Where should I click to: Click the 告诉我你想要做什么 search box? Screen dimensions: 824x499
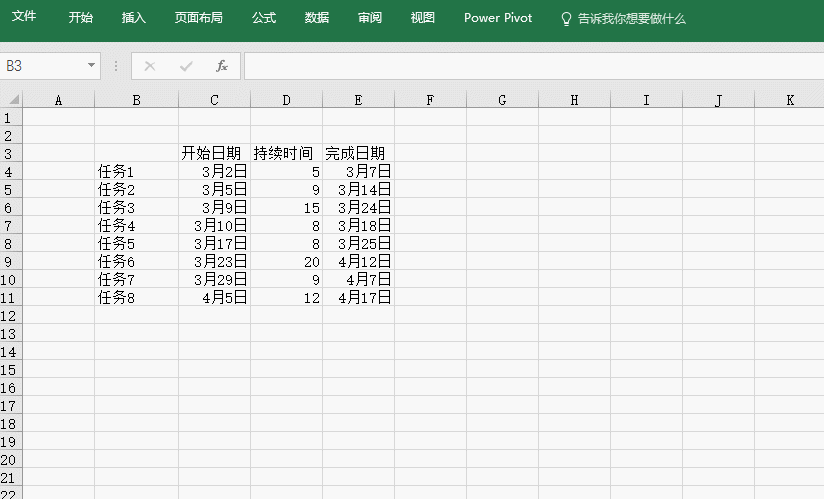(632, 18)
